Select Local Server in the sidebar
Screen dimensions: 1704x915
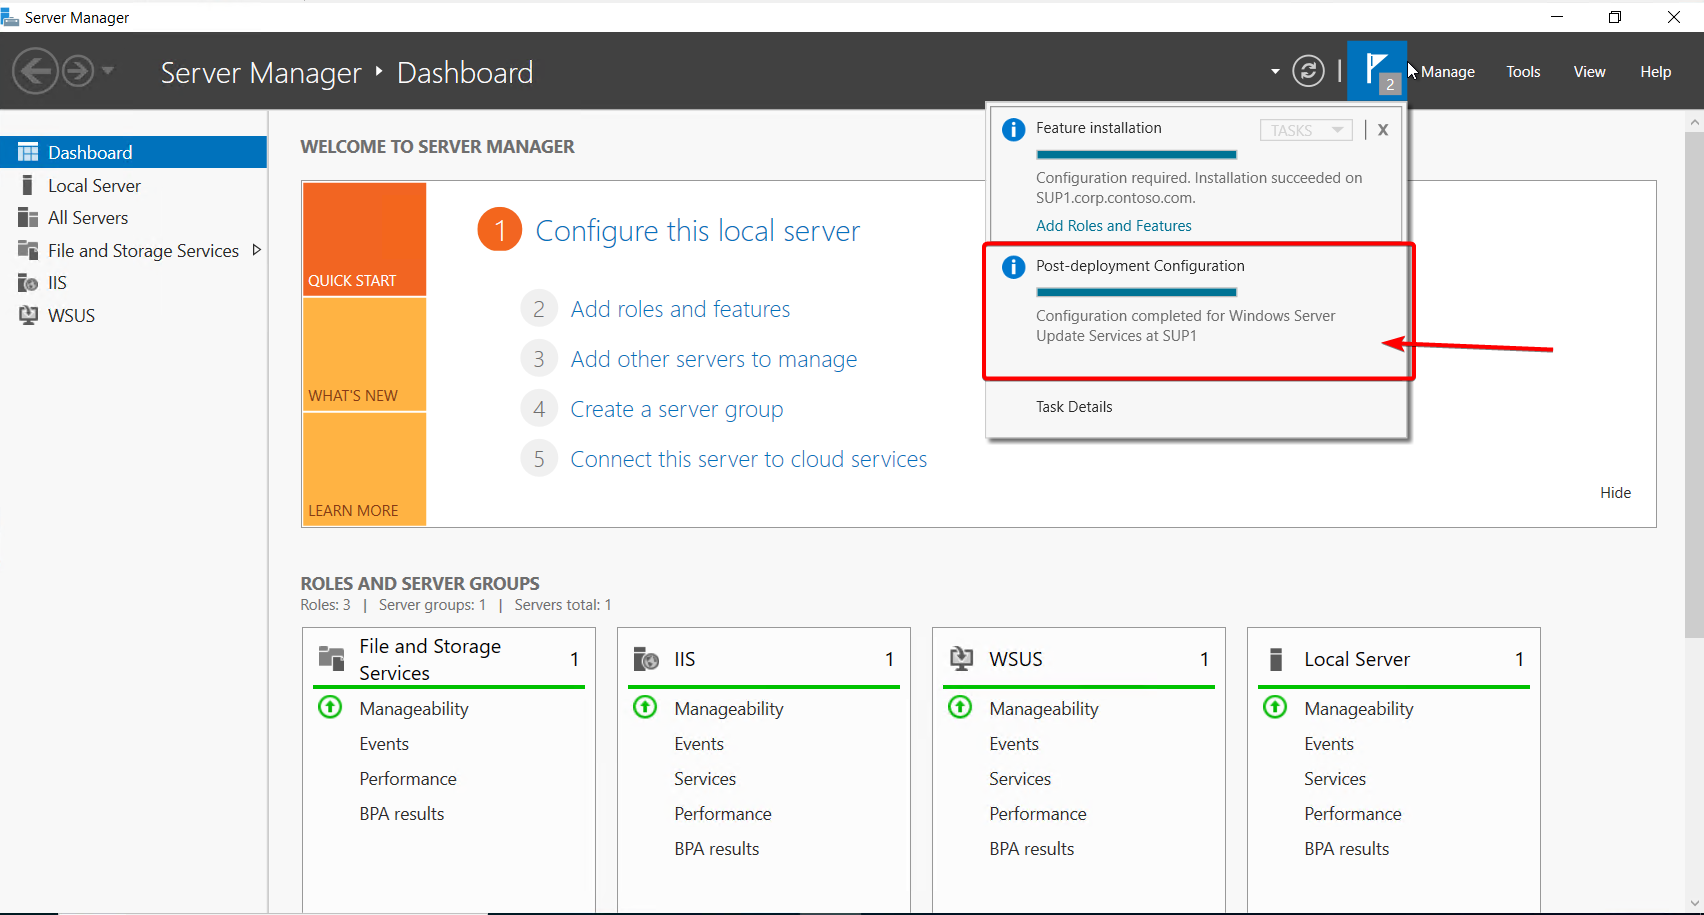134,185
